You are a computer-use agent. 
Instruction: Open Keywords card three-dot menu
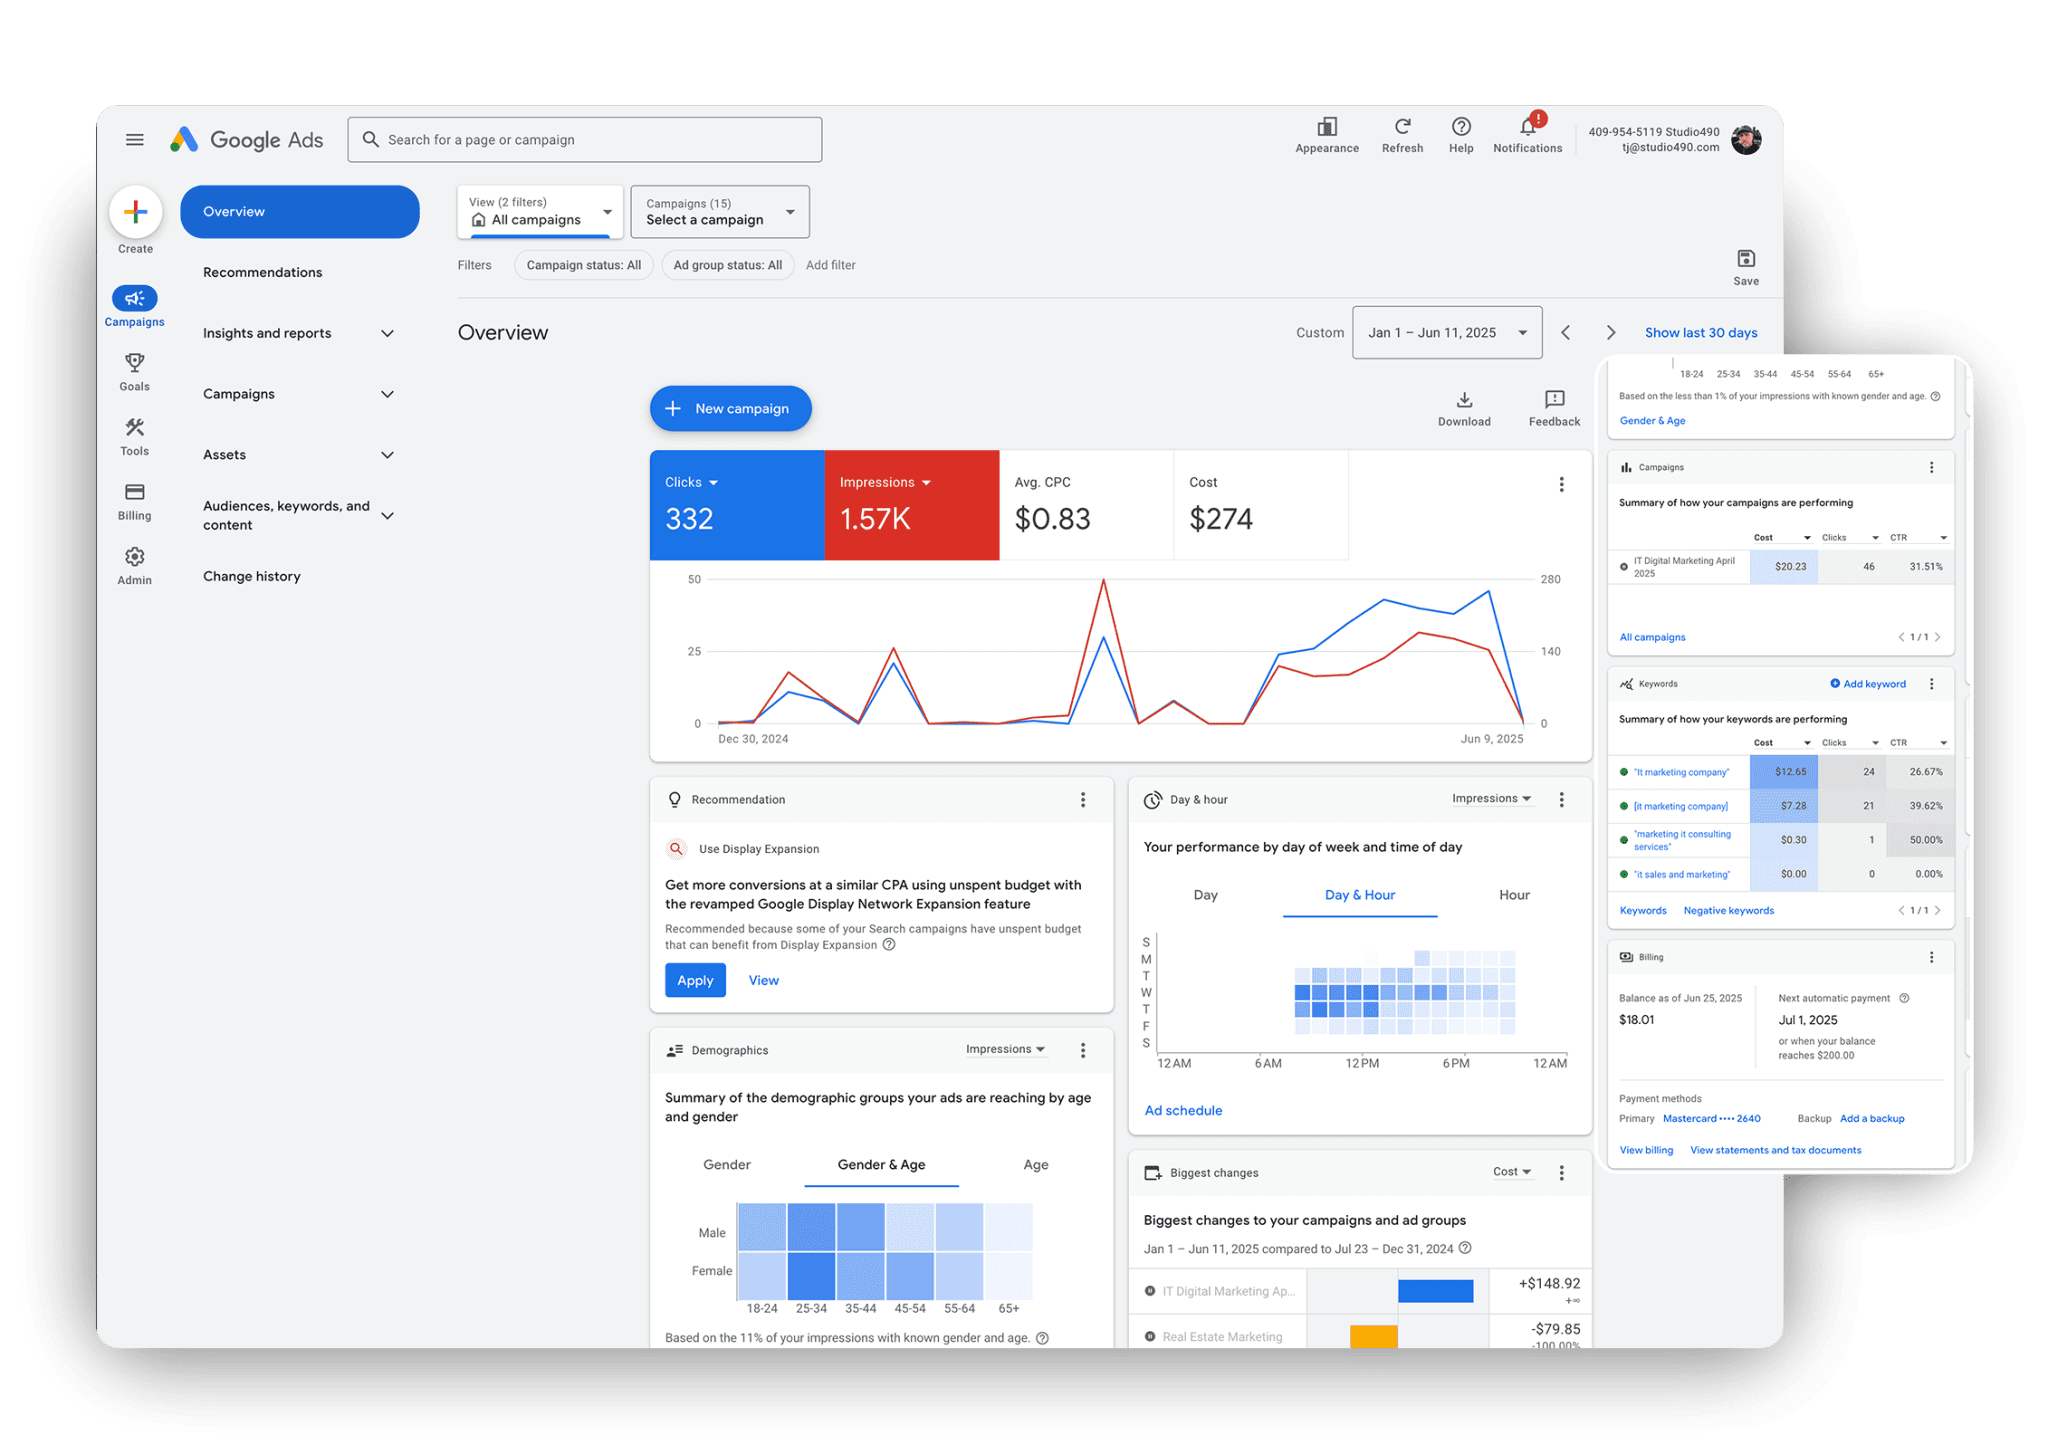tap(1931, 684)
